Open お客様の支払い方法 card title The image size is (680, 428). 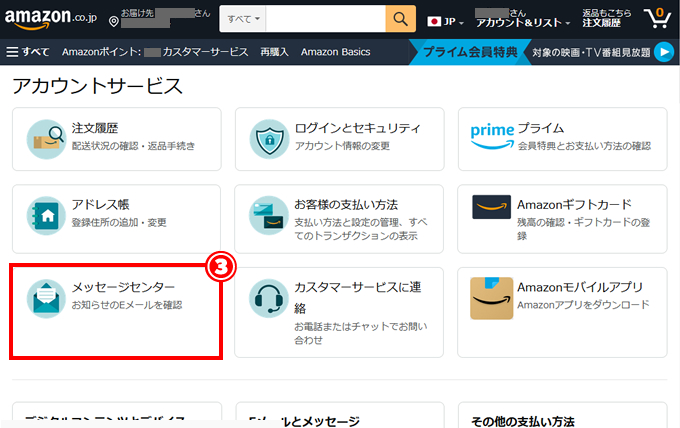click(346, 205)
